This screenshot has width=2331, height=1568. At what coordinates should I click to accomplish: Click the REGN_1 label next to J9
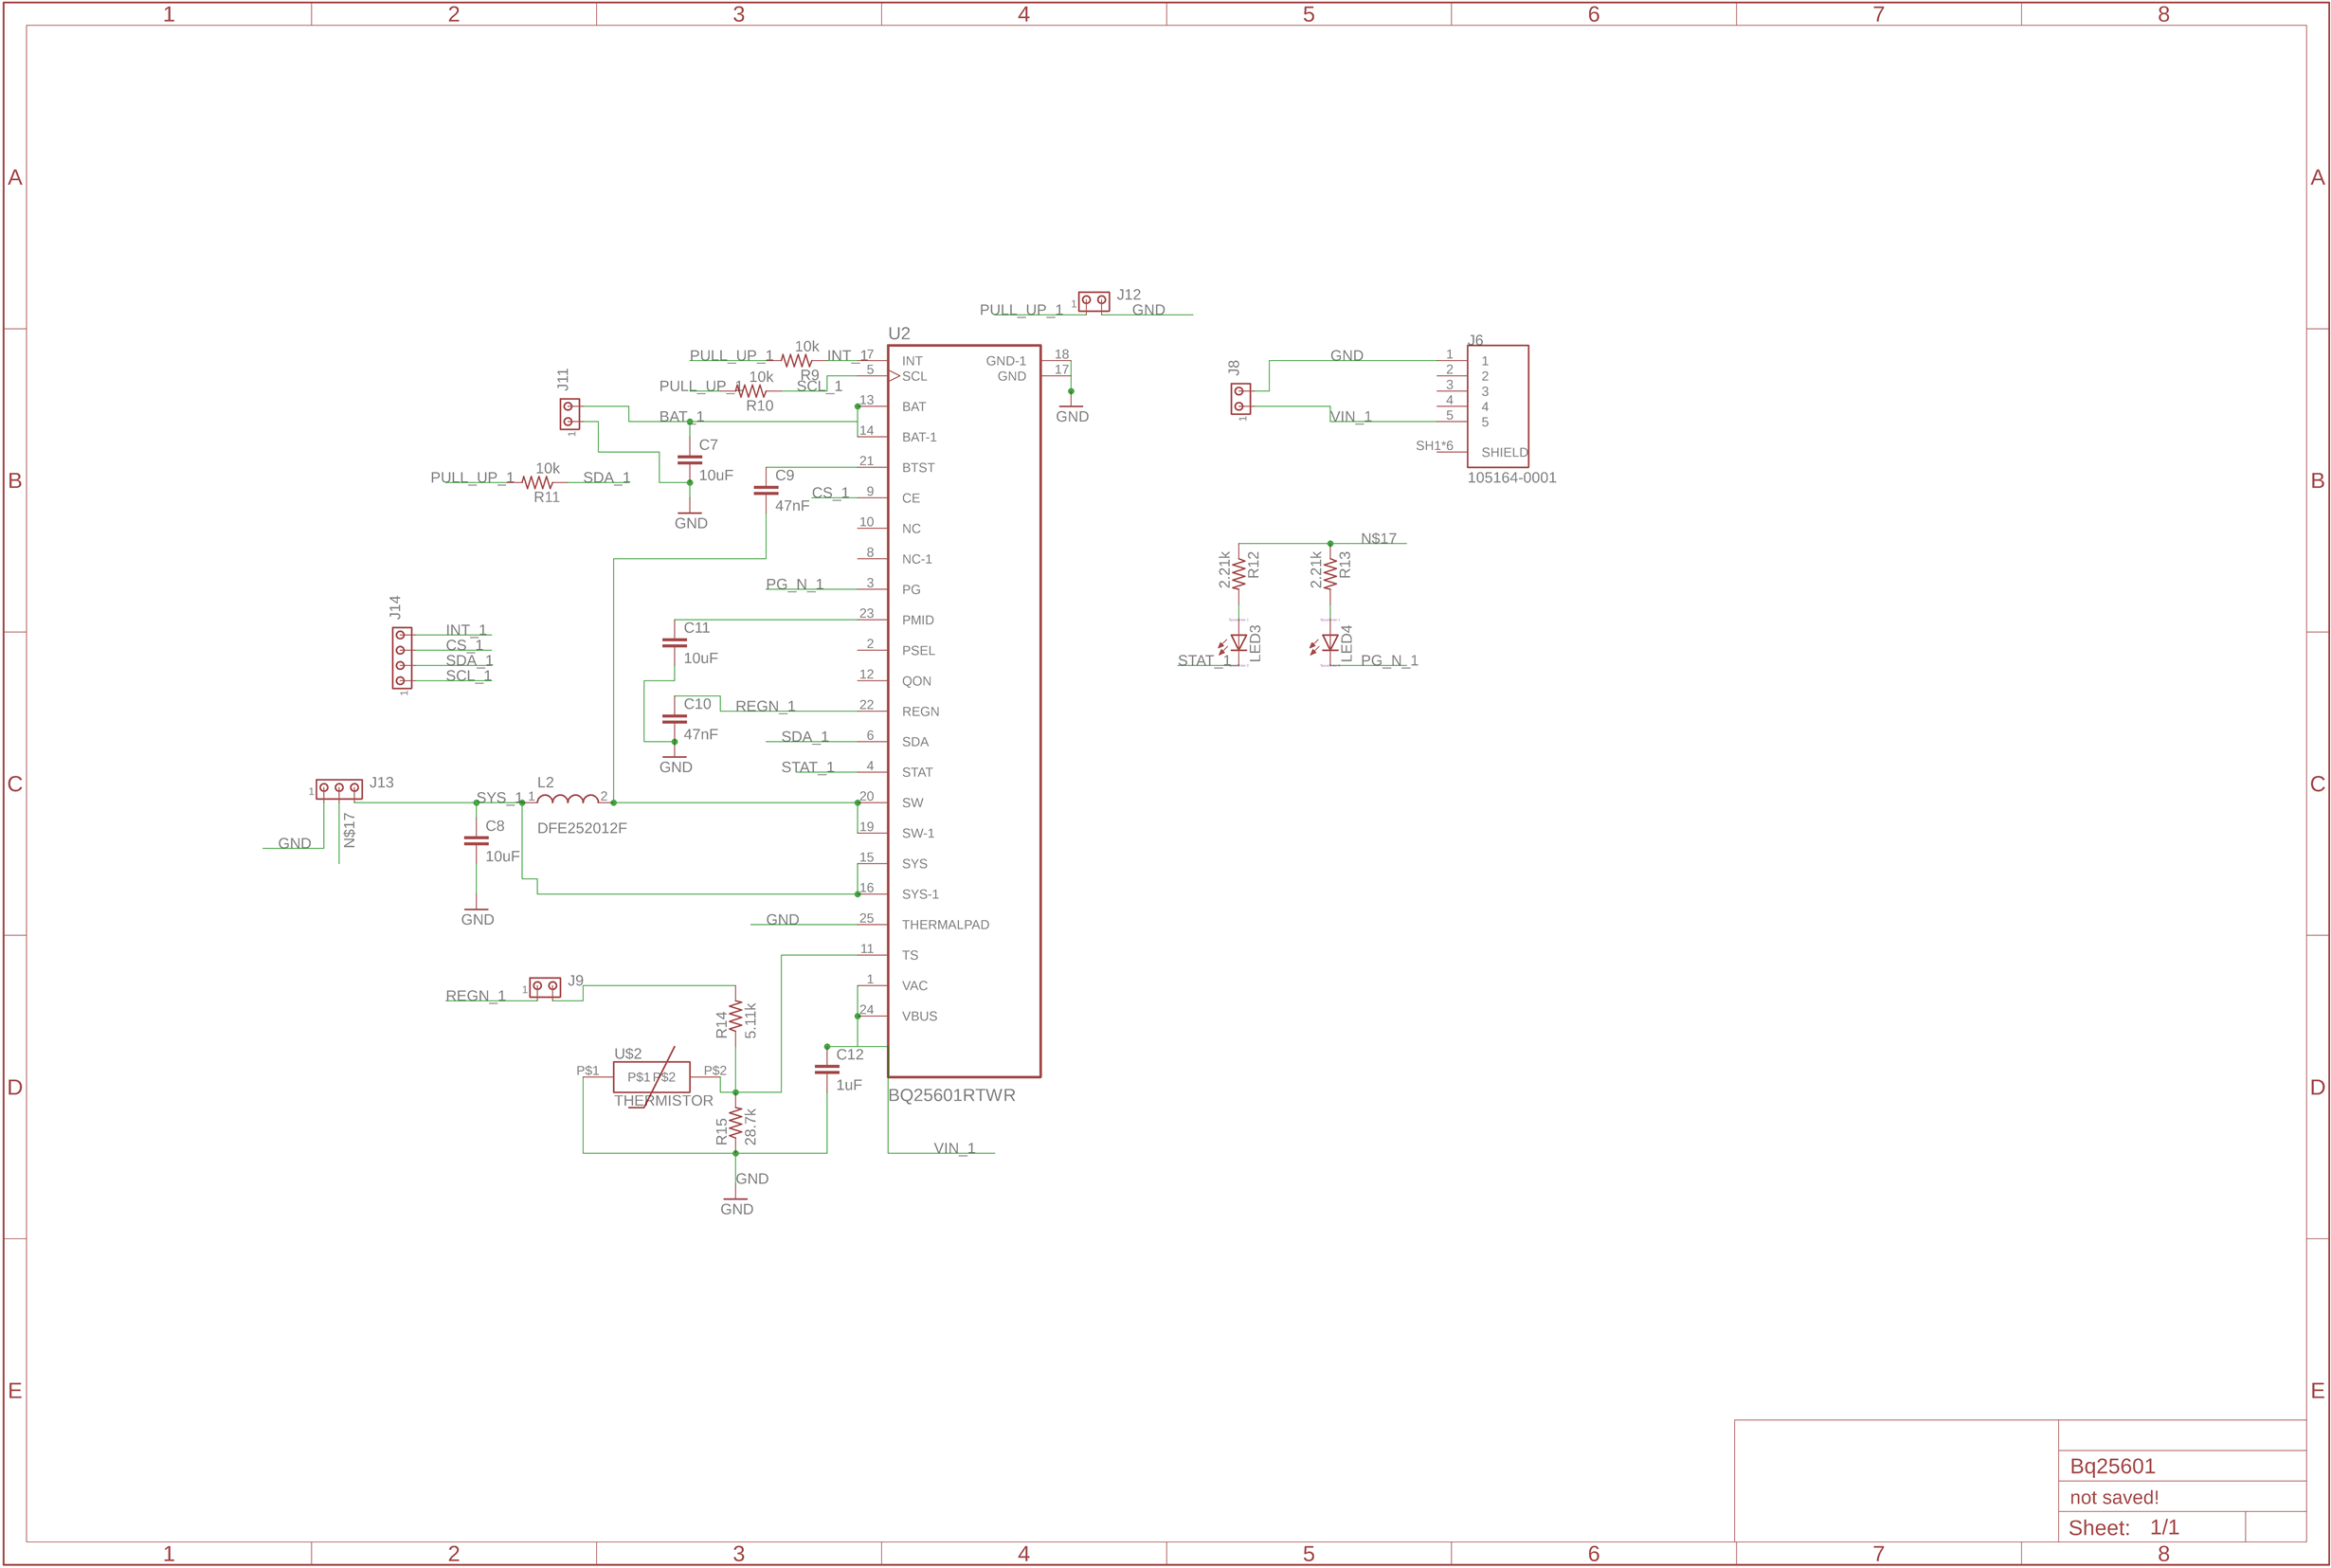pos(475,996)
